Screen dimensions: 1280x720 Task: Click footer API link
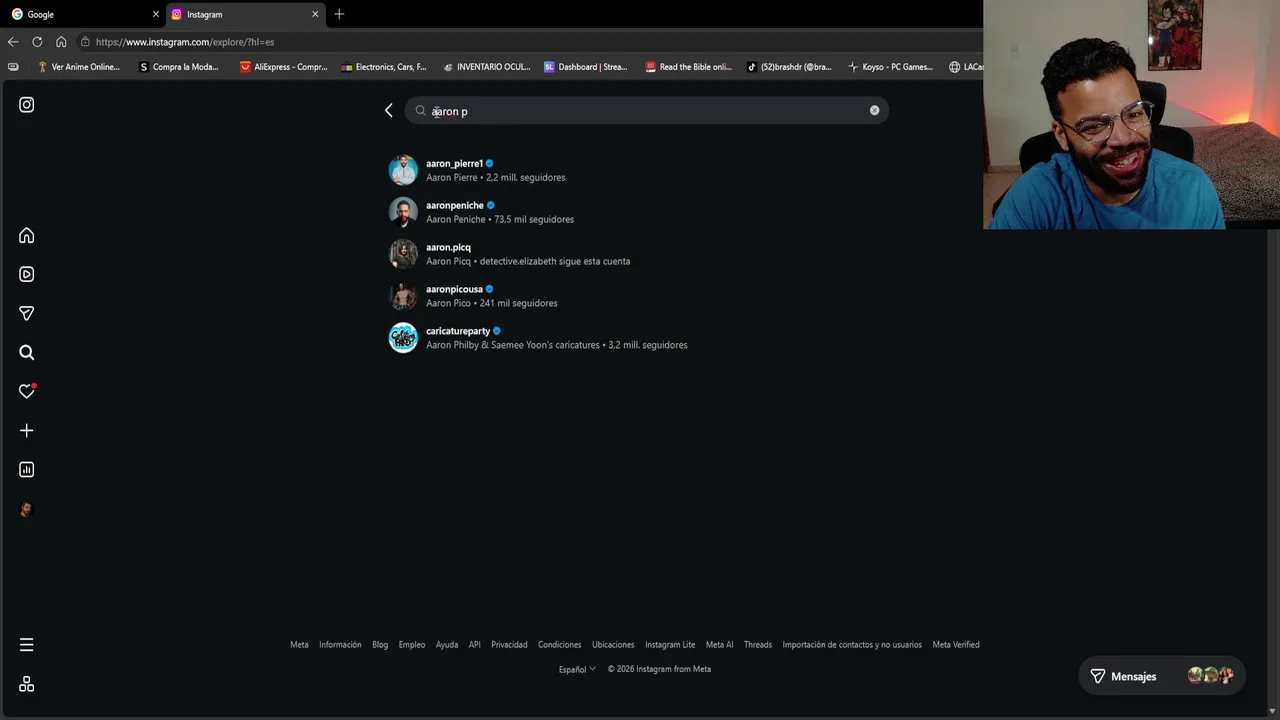(475, 645)
